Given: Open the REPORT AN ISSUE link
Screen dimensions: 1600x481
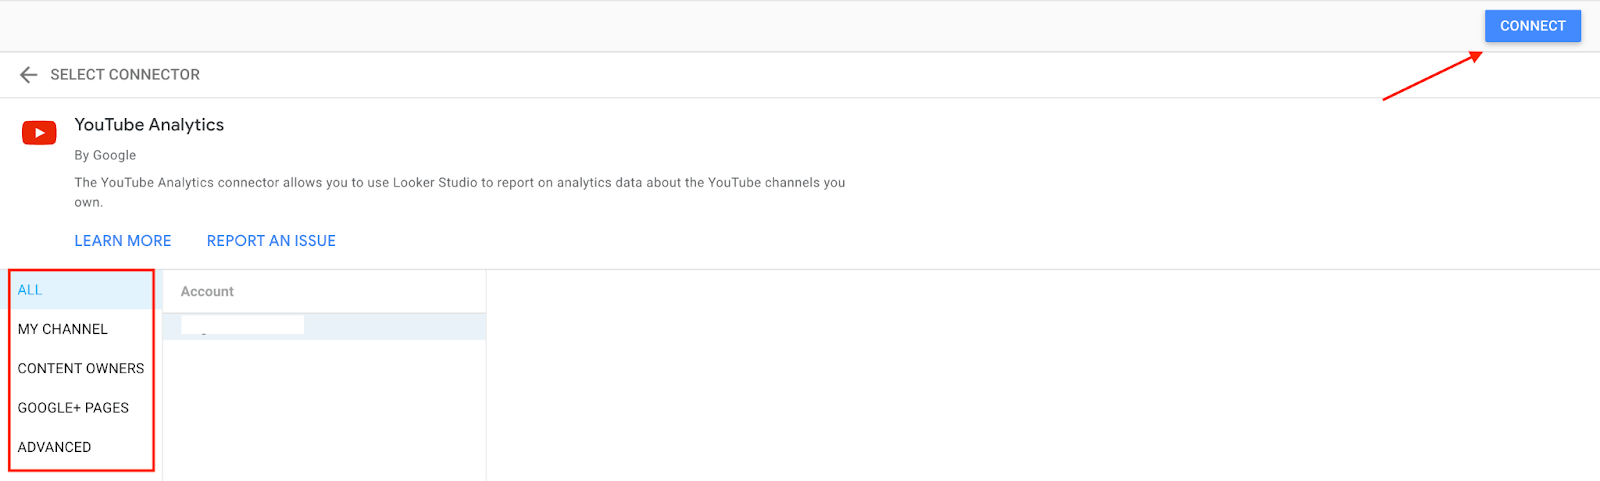Looking at the screenshot, I should (271, 241).
